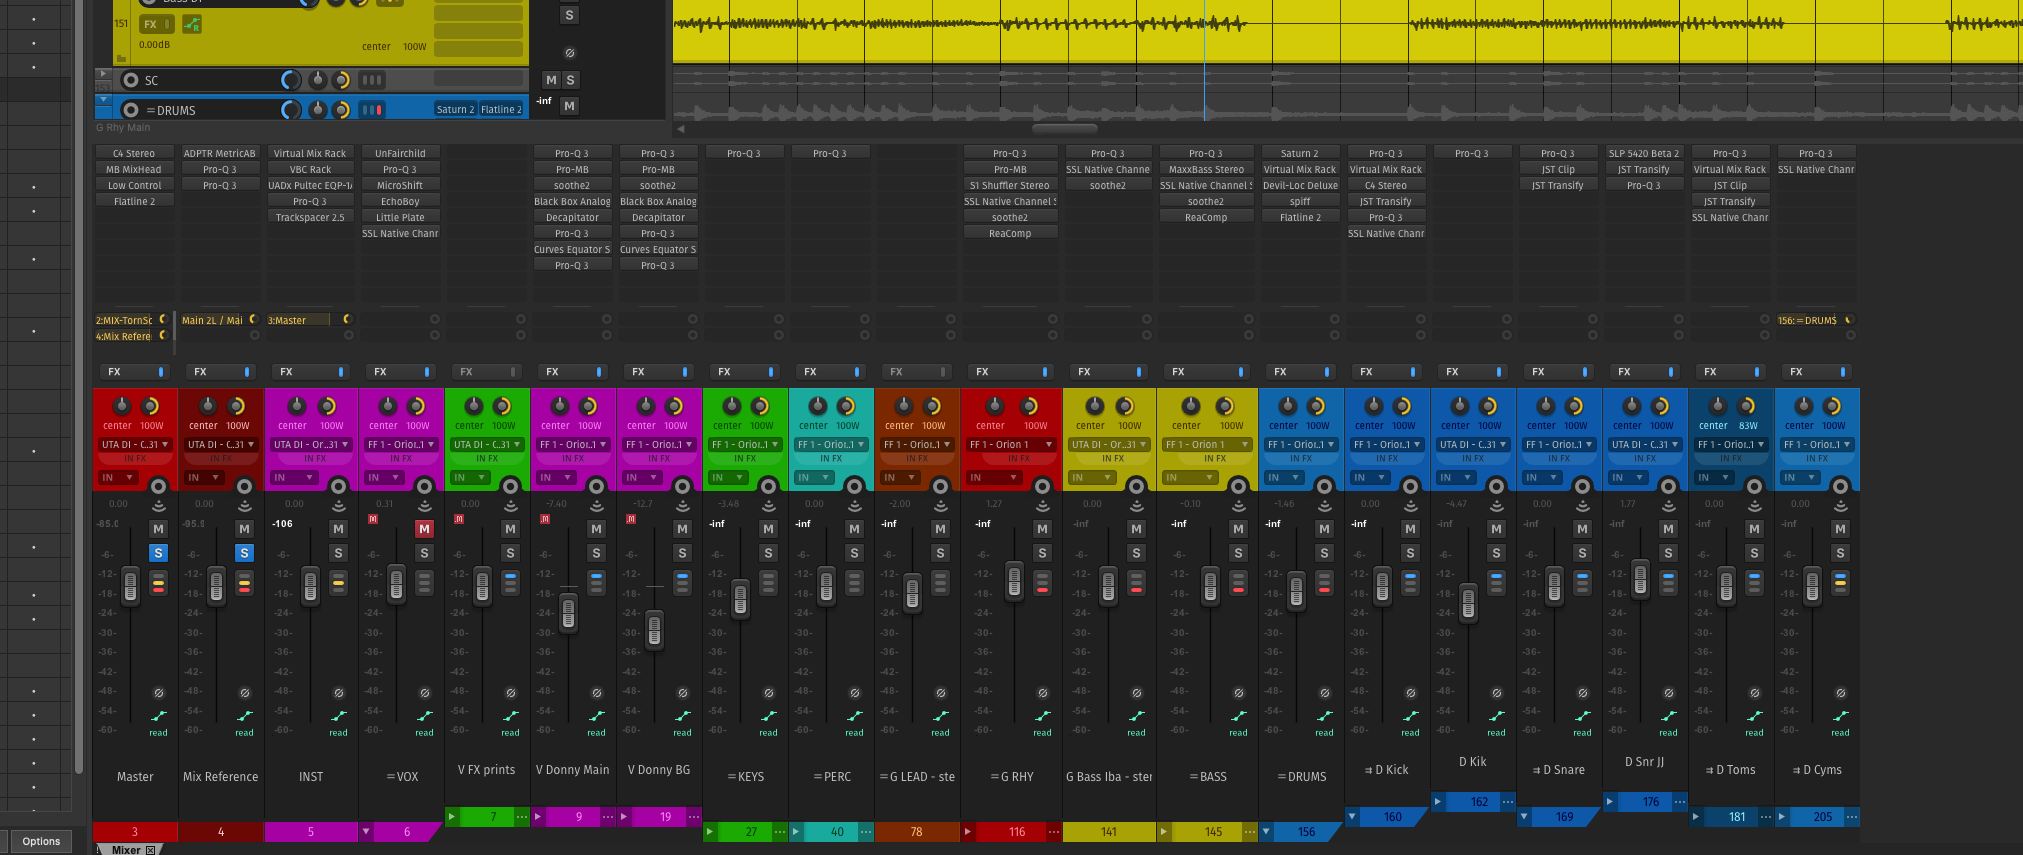Open envelope automation on D Toms
This screenshot has width=2023, height=855.
1754,716
